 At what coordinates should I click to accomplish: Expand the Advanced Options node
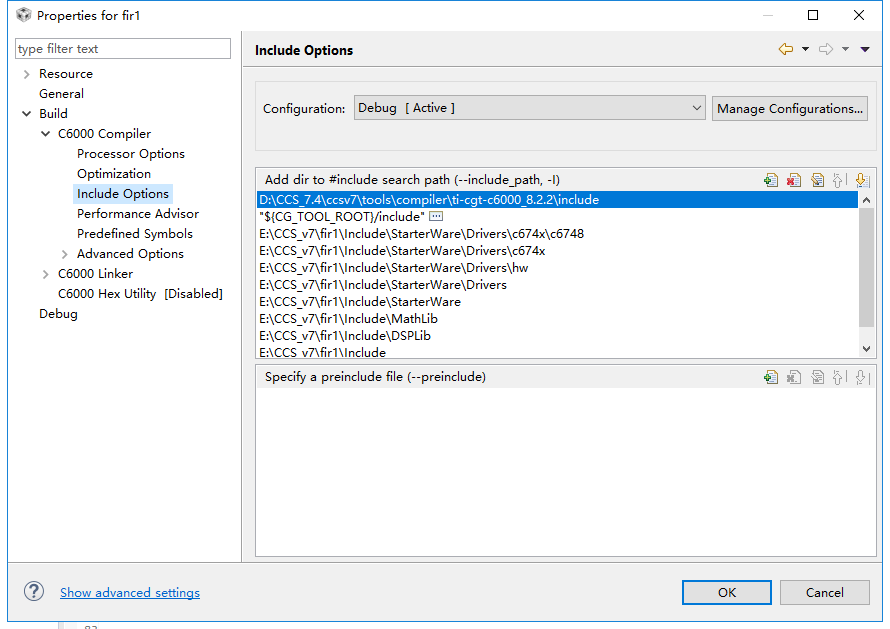(x=65, y=254)
